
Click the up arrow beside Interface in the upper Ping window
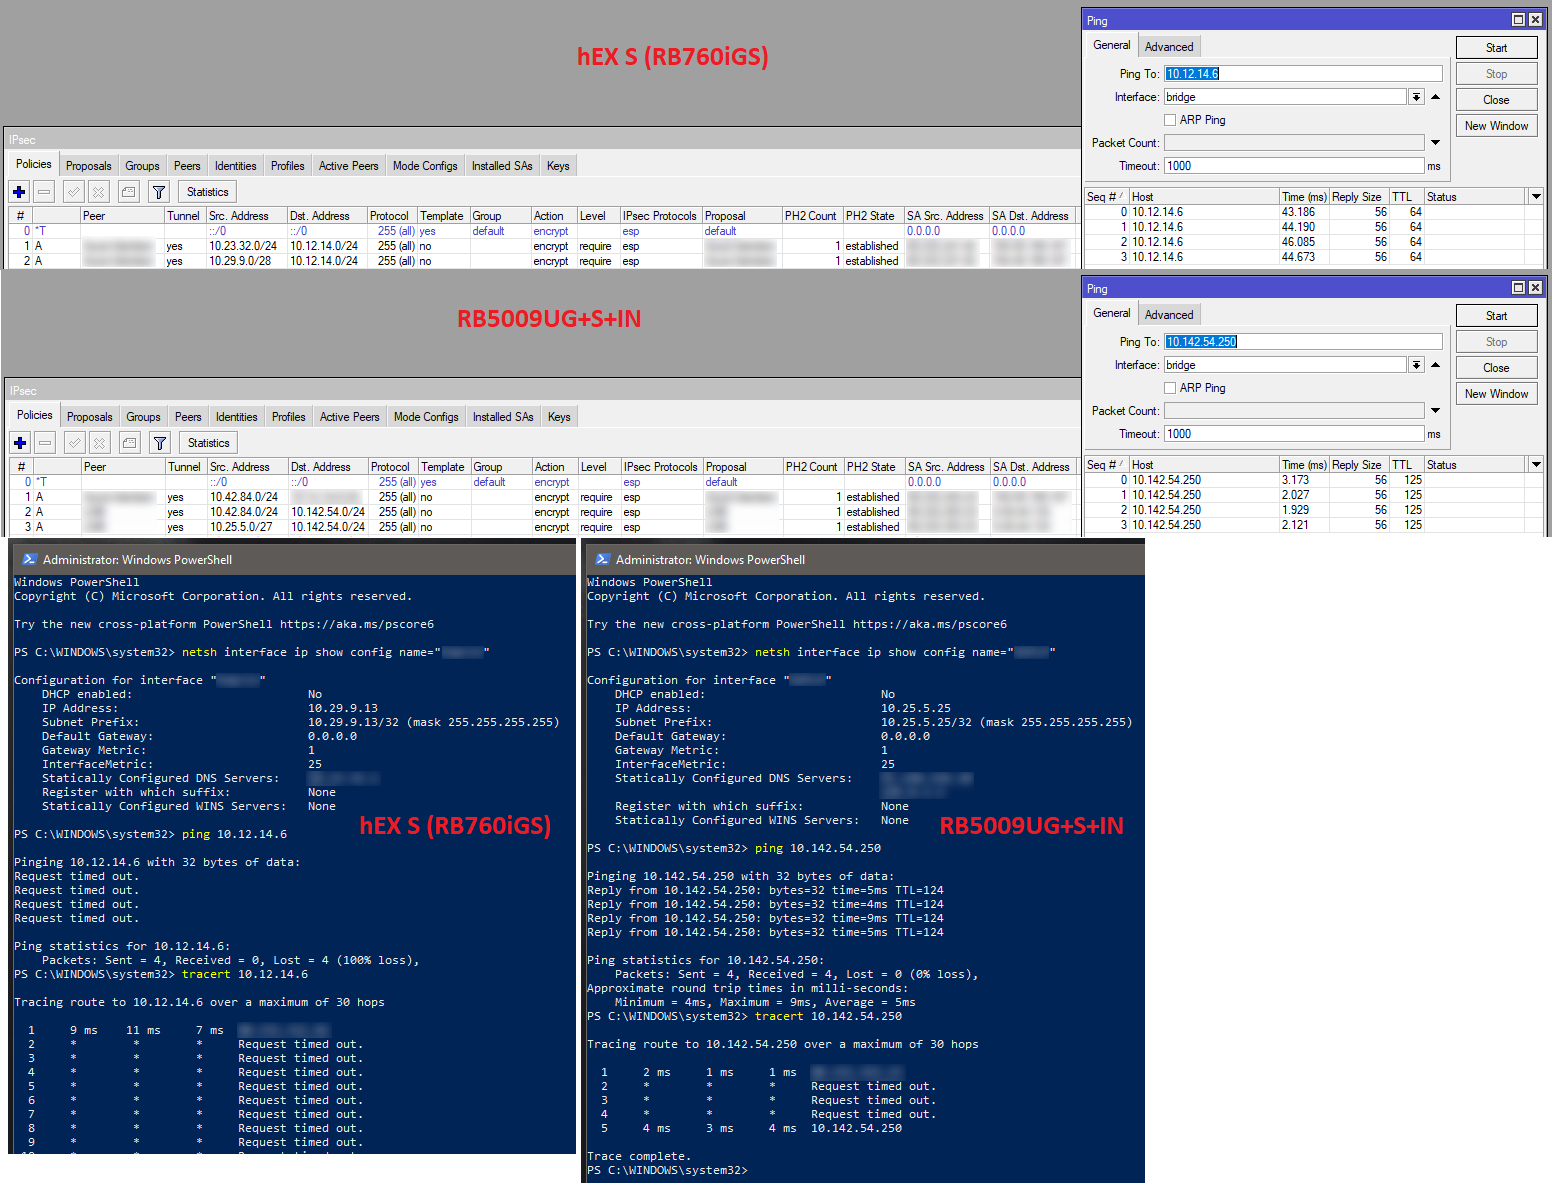tap(1435, 97)
